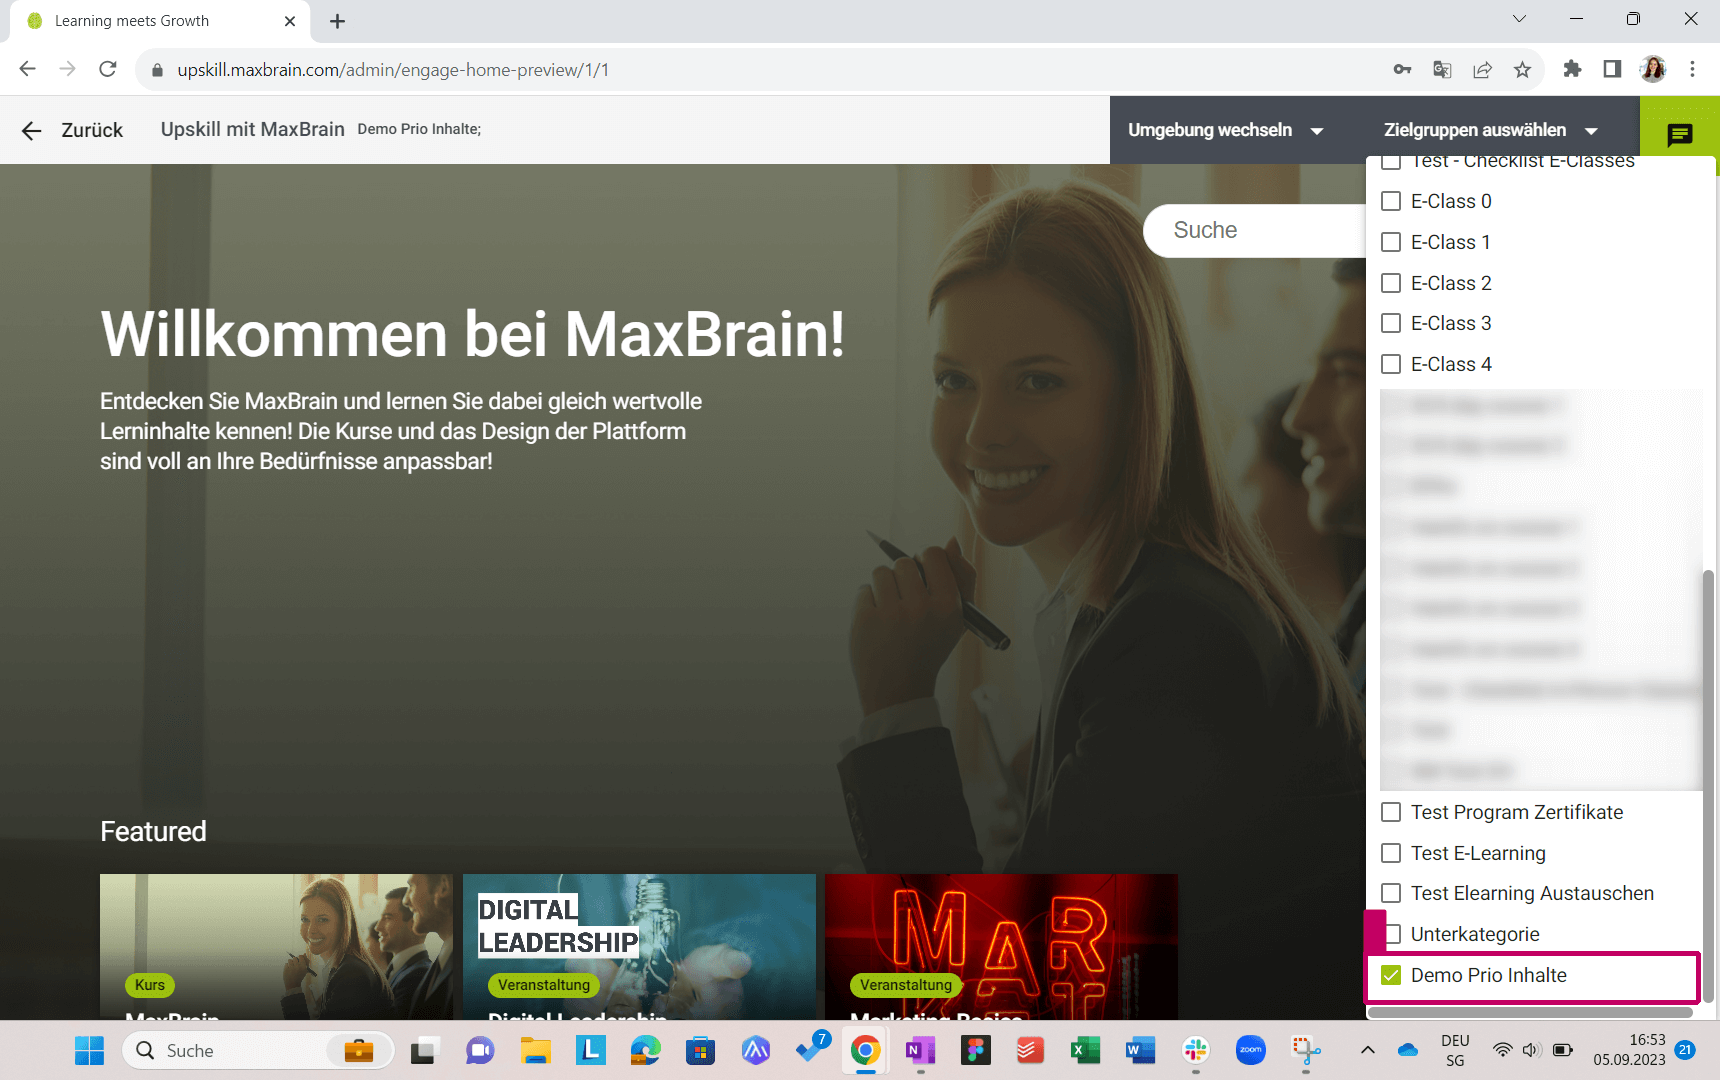Show hidden system tray icons

1368,1050
